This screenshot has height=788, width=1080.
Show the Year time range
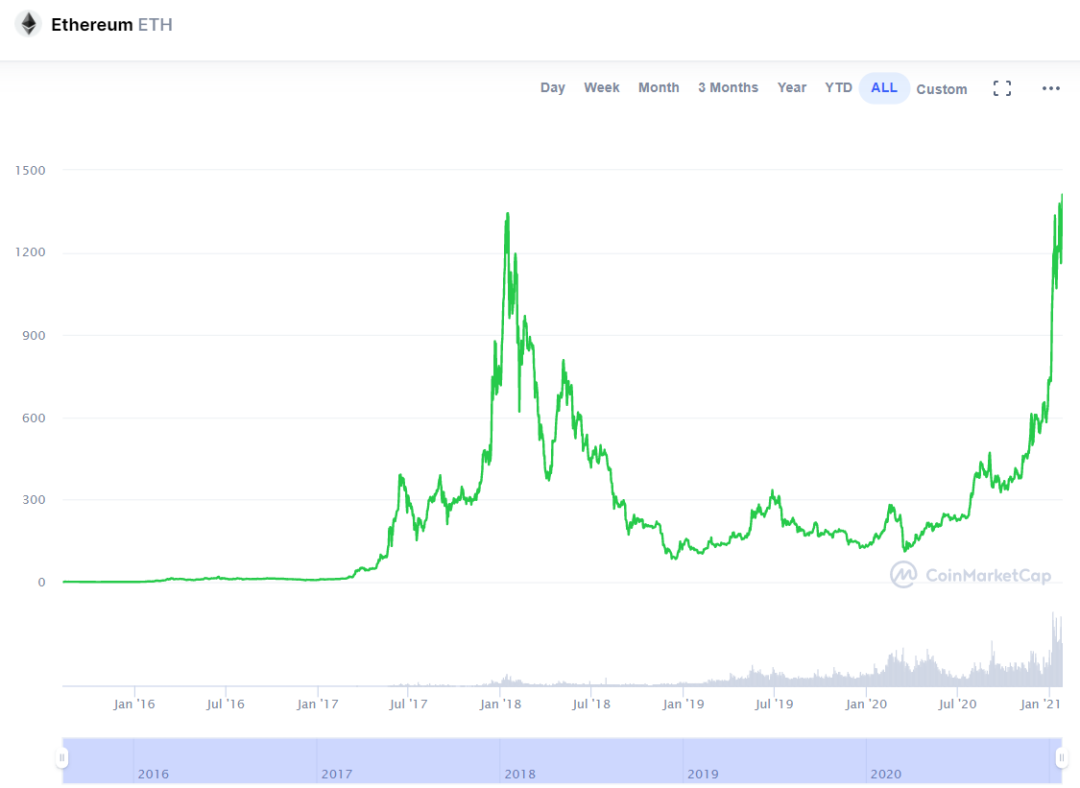[x=791, y=87]
